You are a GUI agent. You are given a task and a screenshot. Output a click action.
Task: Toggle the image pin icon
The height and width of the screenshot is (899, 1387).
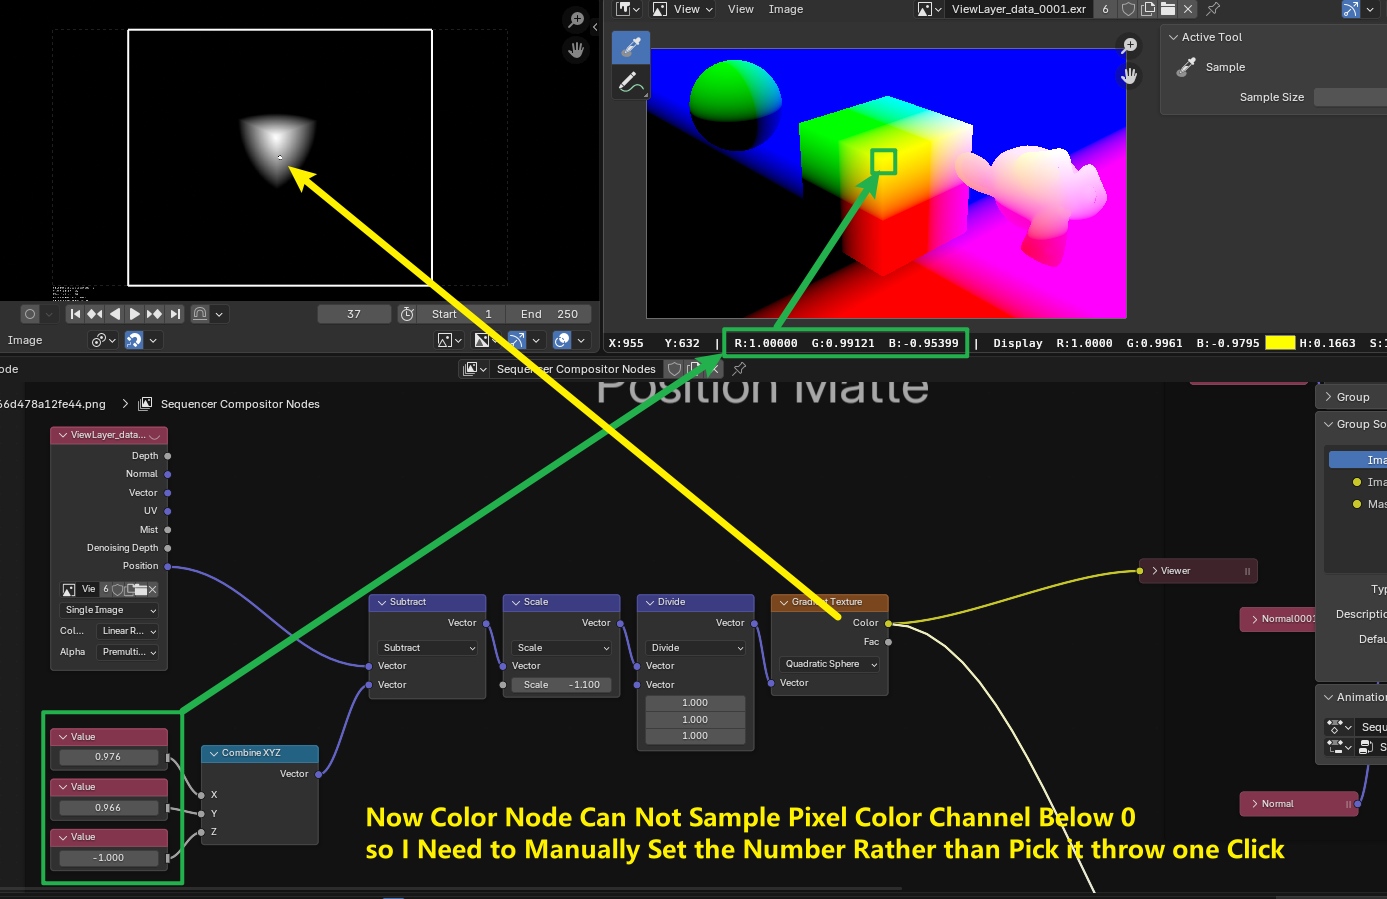pos(1213,9)
